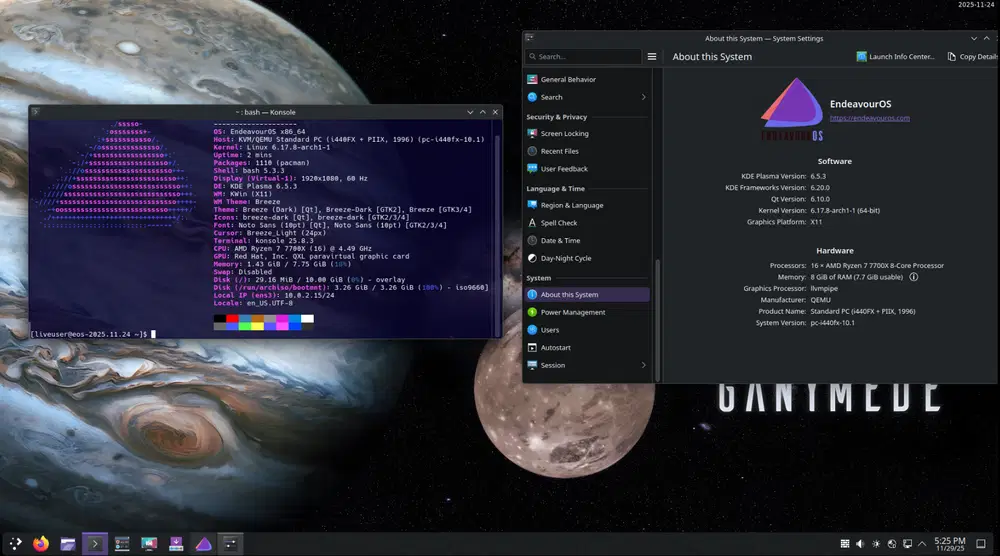Open the network tray icon
Image resolution: width=1000 pixels, height=556 pixels.
tap(907, 544)
